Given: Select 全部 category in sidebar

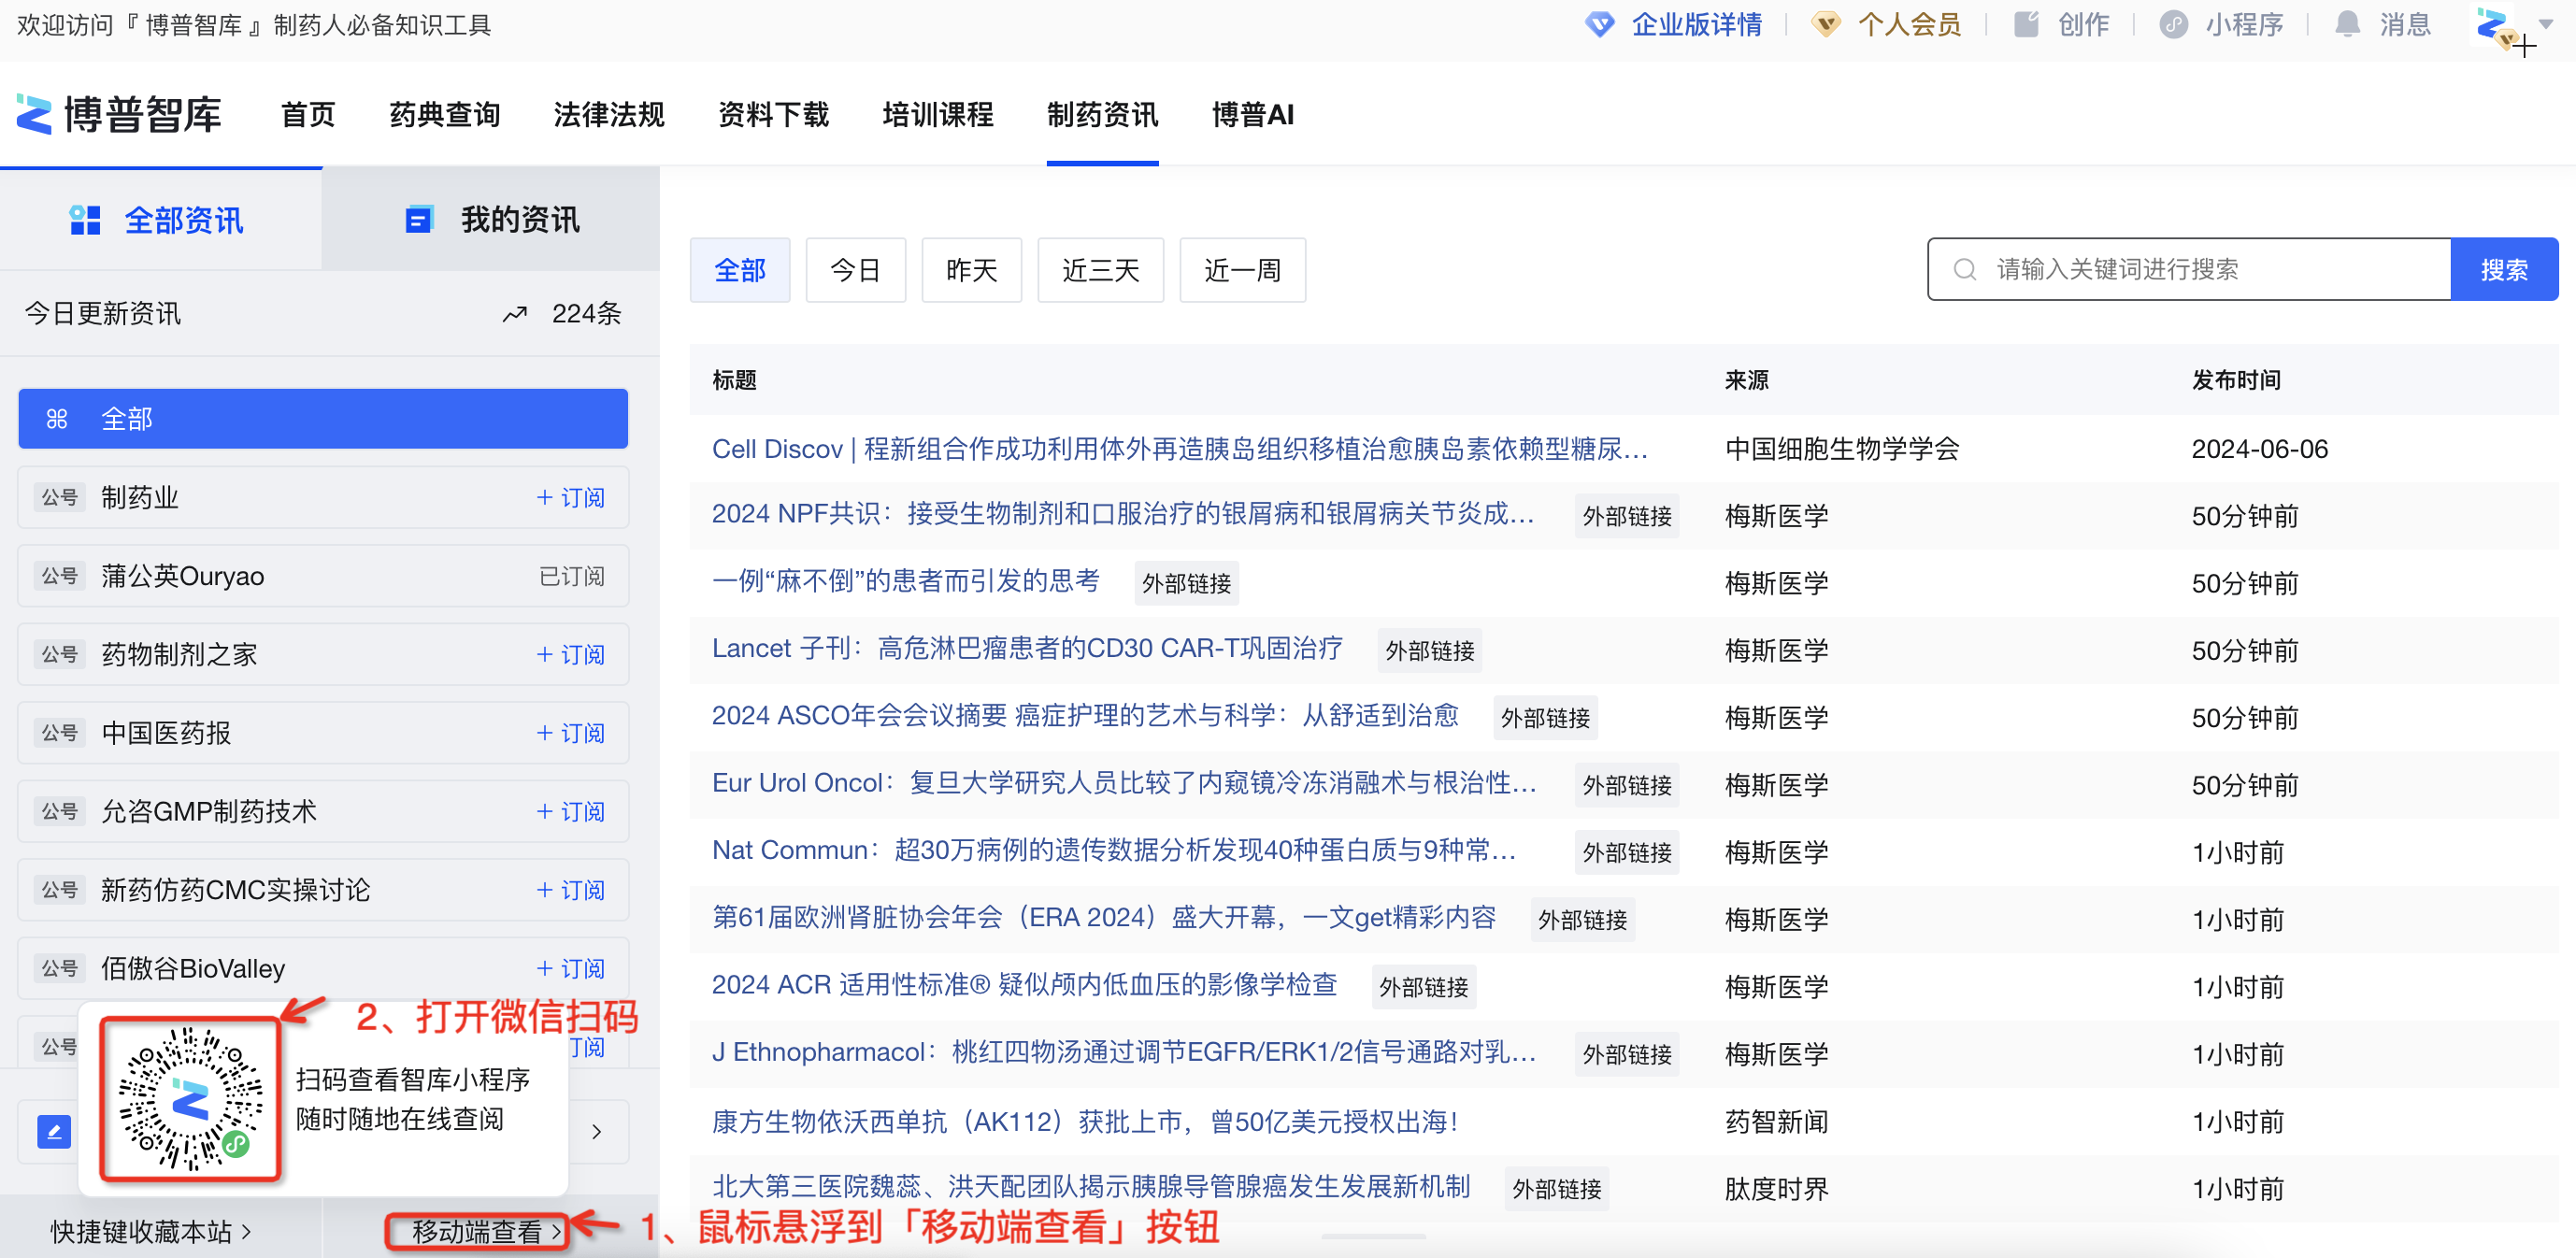Looking at the screenshot, I should pyautogui.click(x=323, y=419).
